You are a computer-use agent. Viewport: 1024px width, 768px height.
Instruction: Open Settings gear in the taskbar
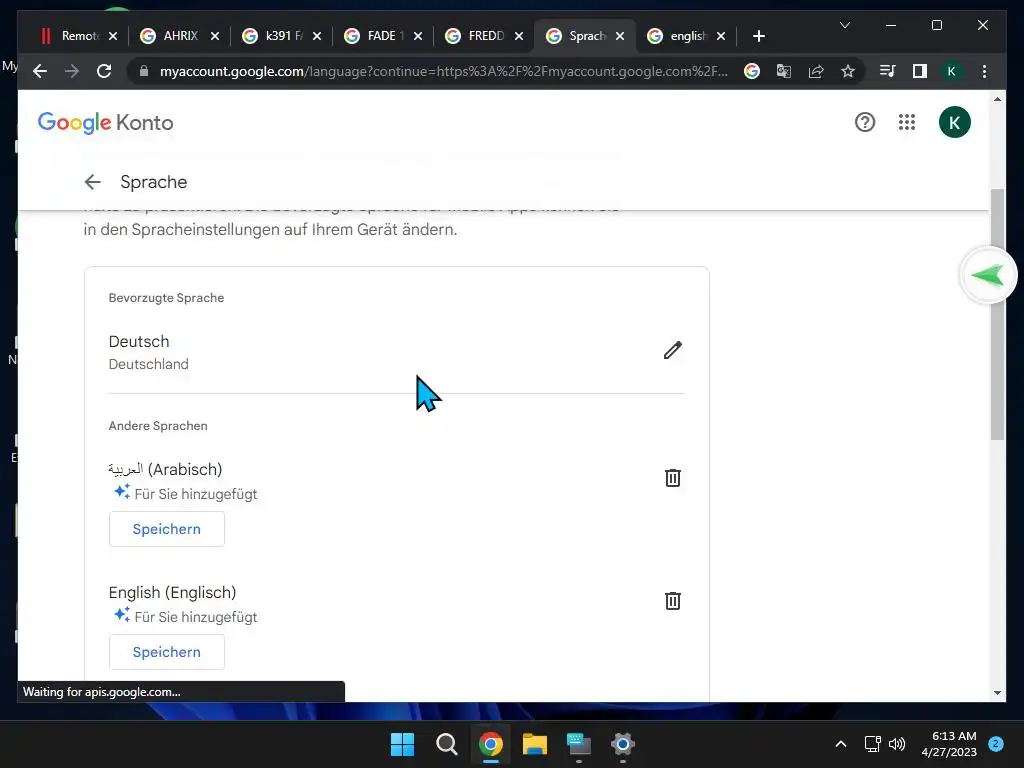pyautogui.click(x=622, y=744)
